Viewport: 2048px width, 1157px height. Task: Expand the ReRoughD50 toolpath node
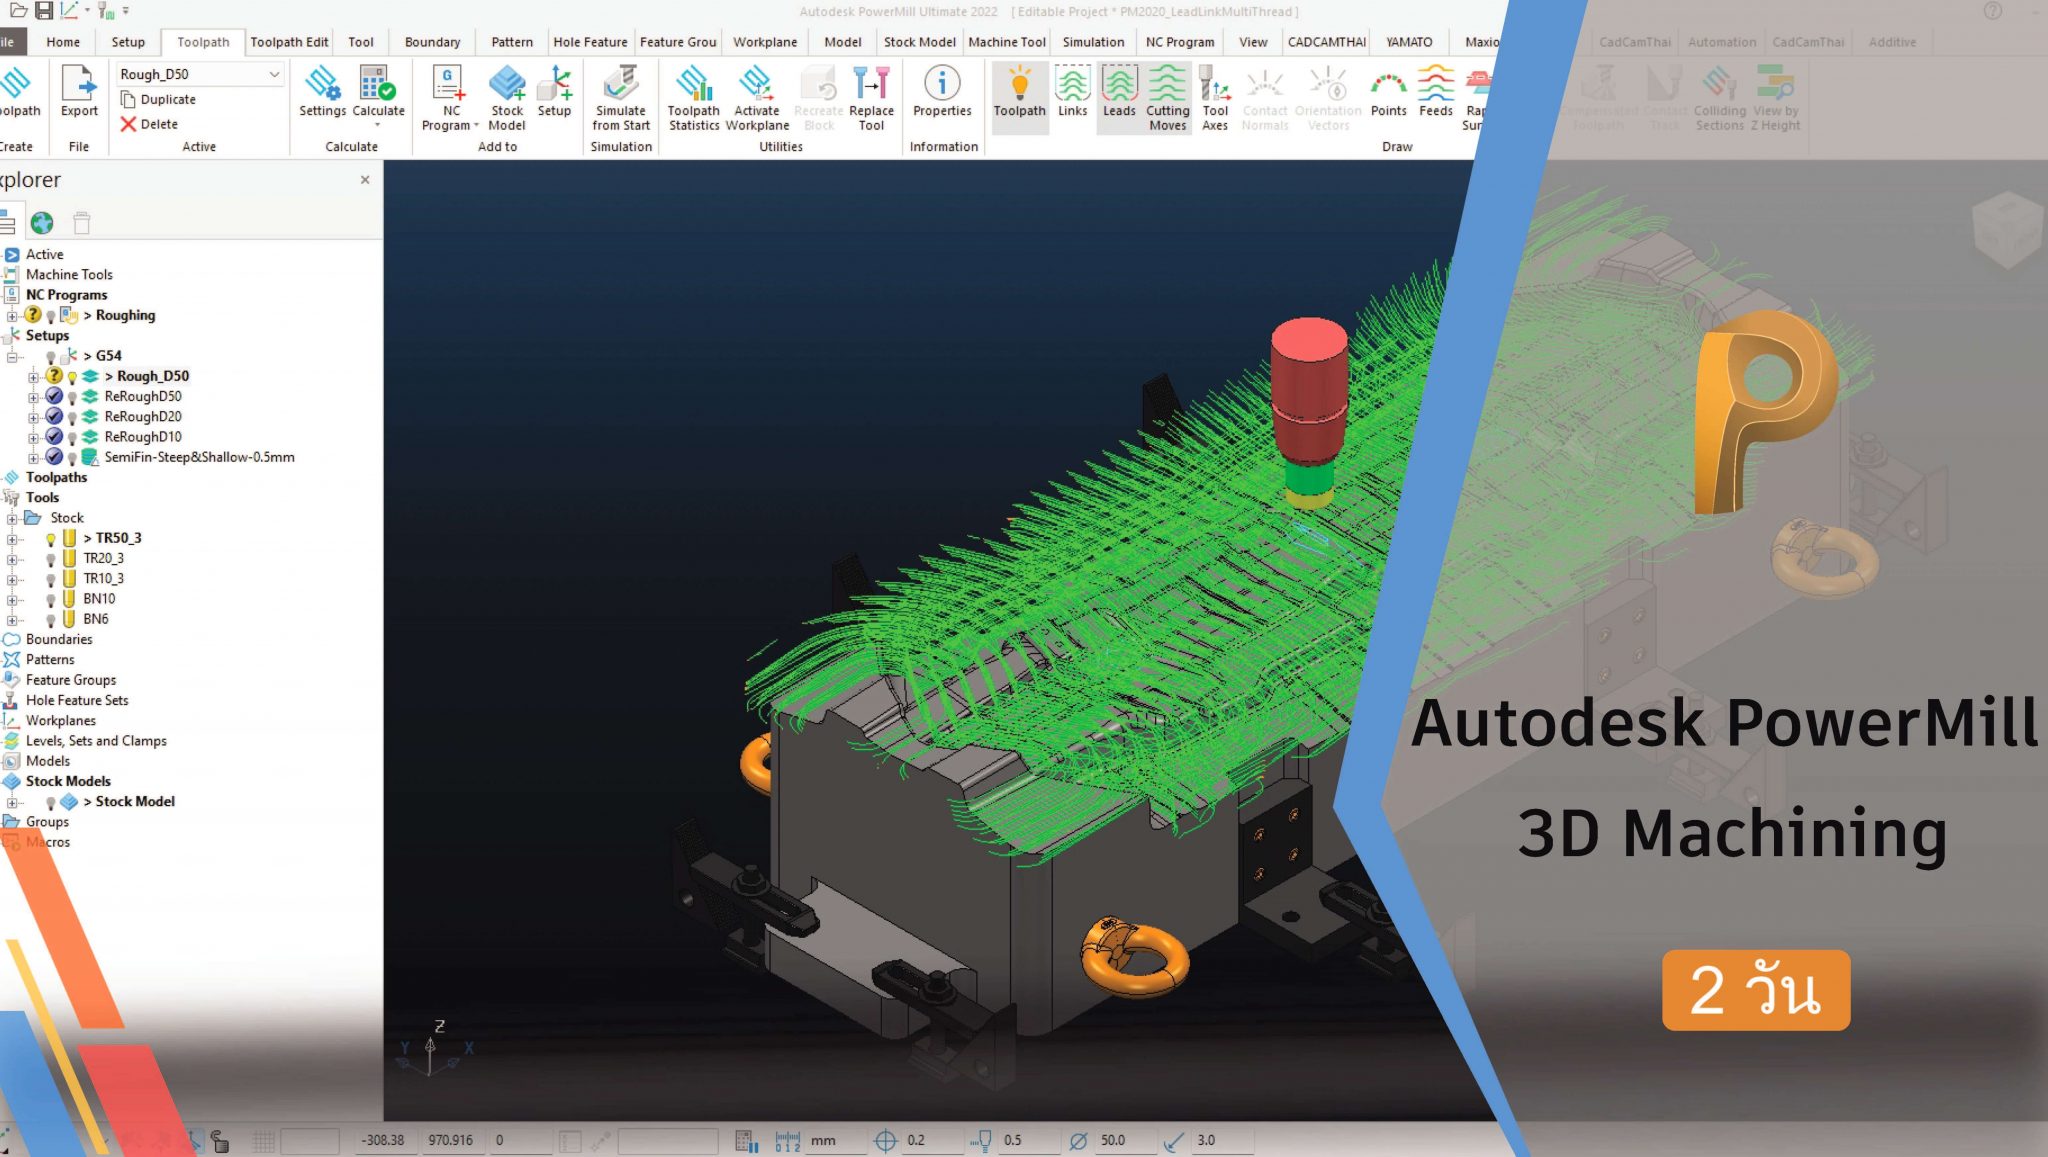point(33,396)
